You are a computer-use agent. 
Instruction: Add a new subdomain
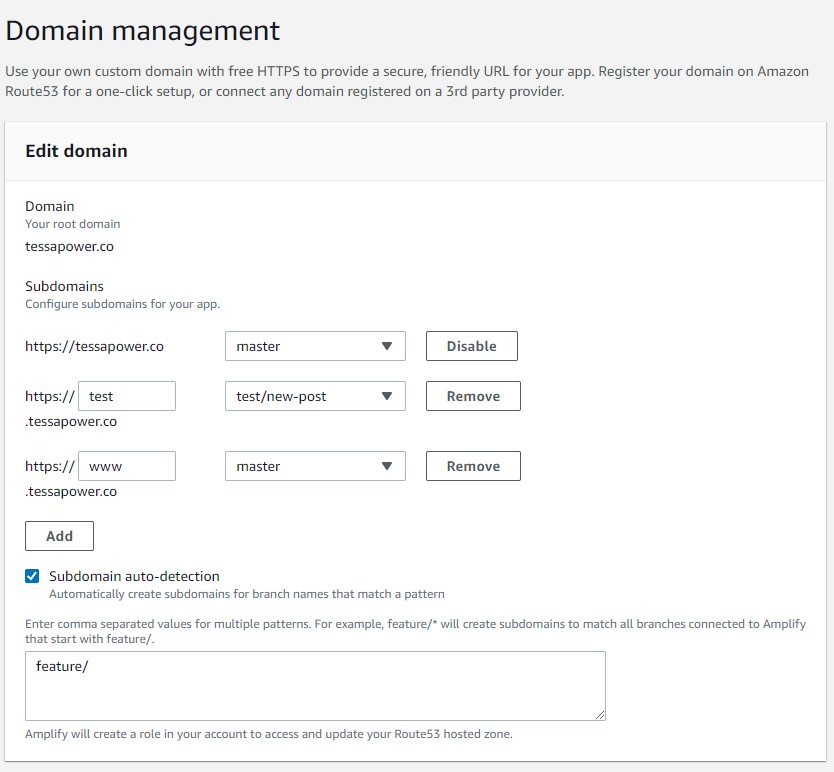(x=59, y=536)
